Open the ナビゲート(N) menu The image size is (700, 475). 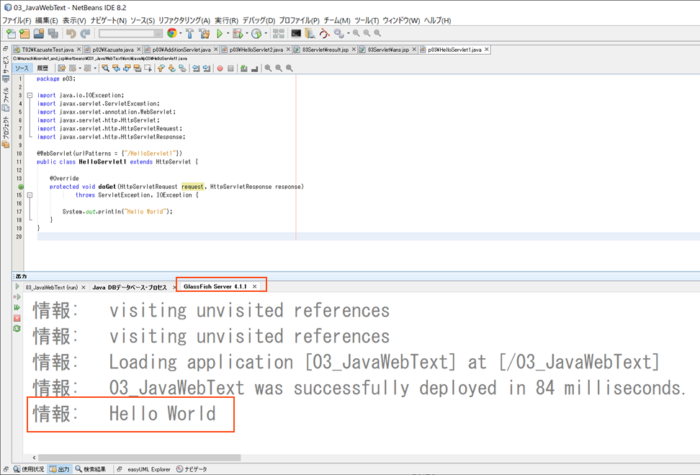(108, 21)
